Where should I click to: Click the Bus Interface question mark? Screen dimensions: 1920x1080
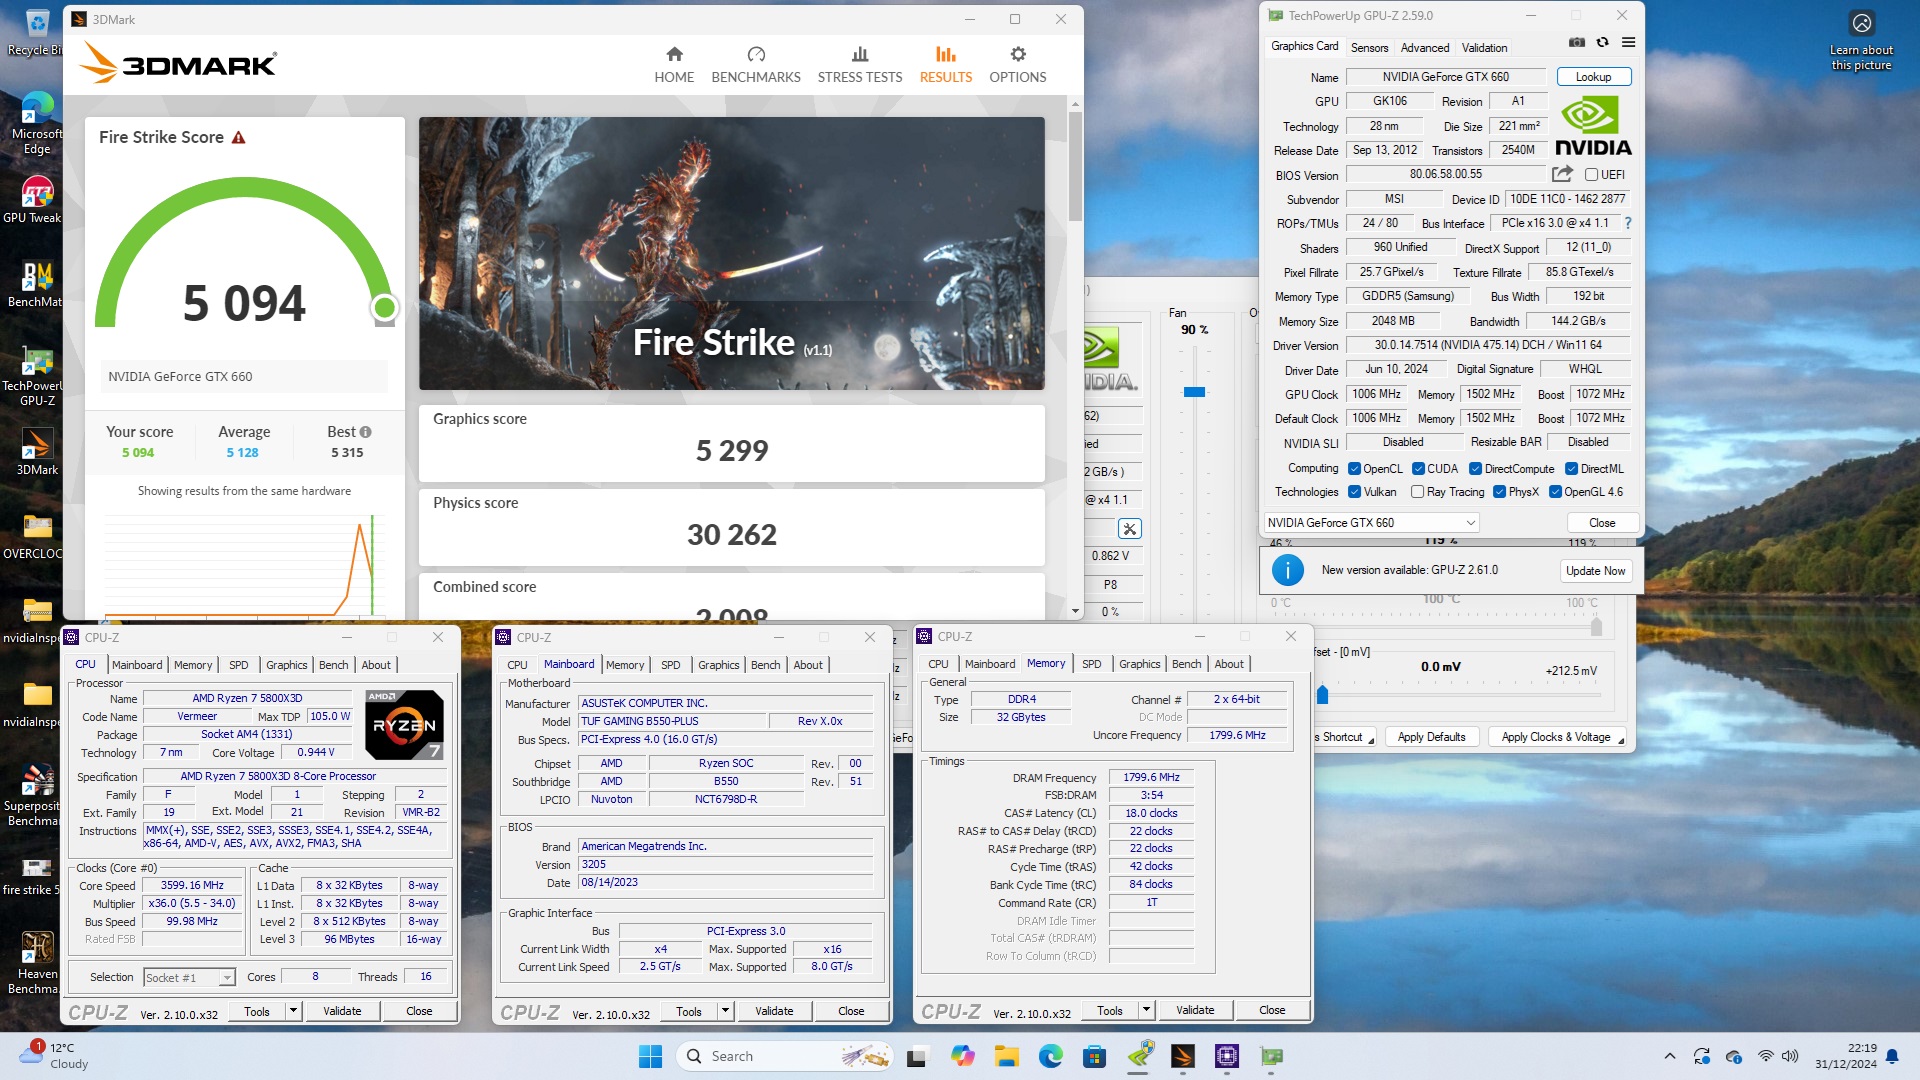pos(1628,223)
